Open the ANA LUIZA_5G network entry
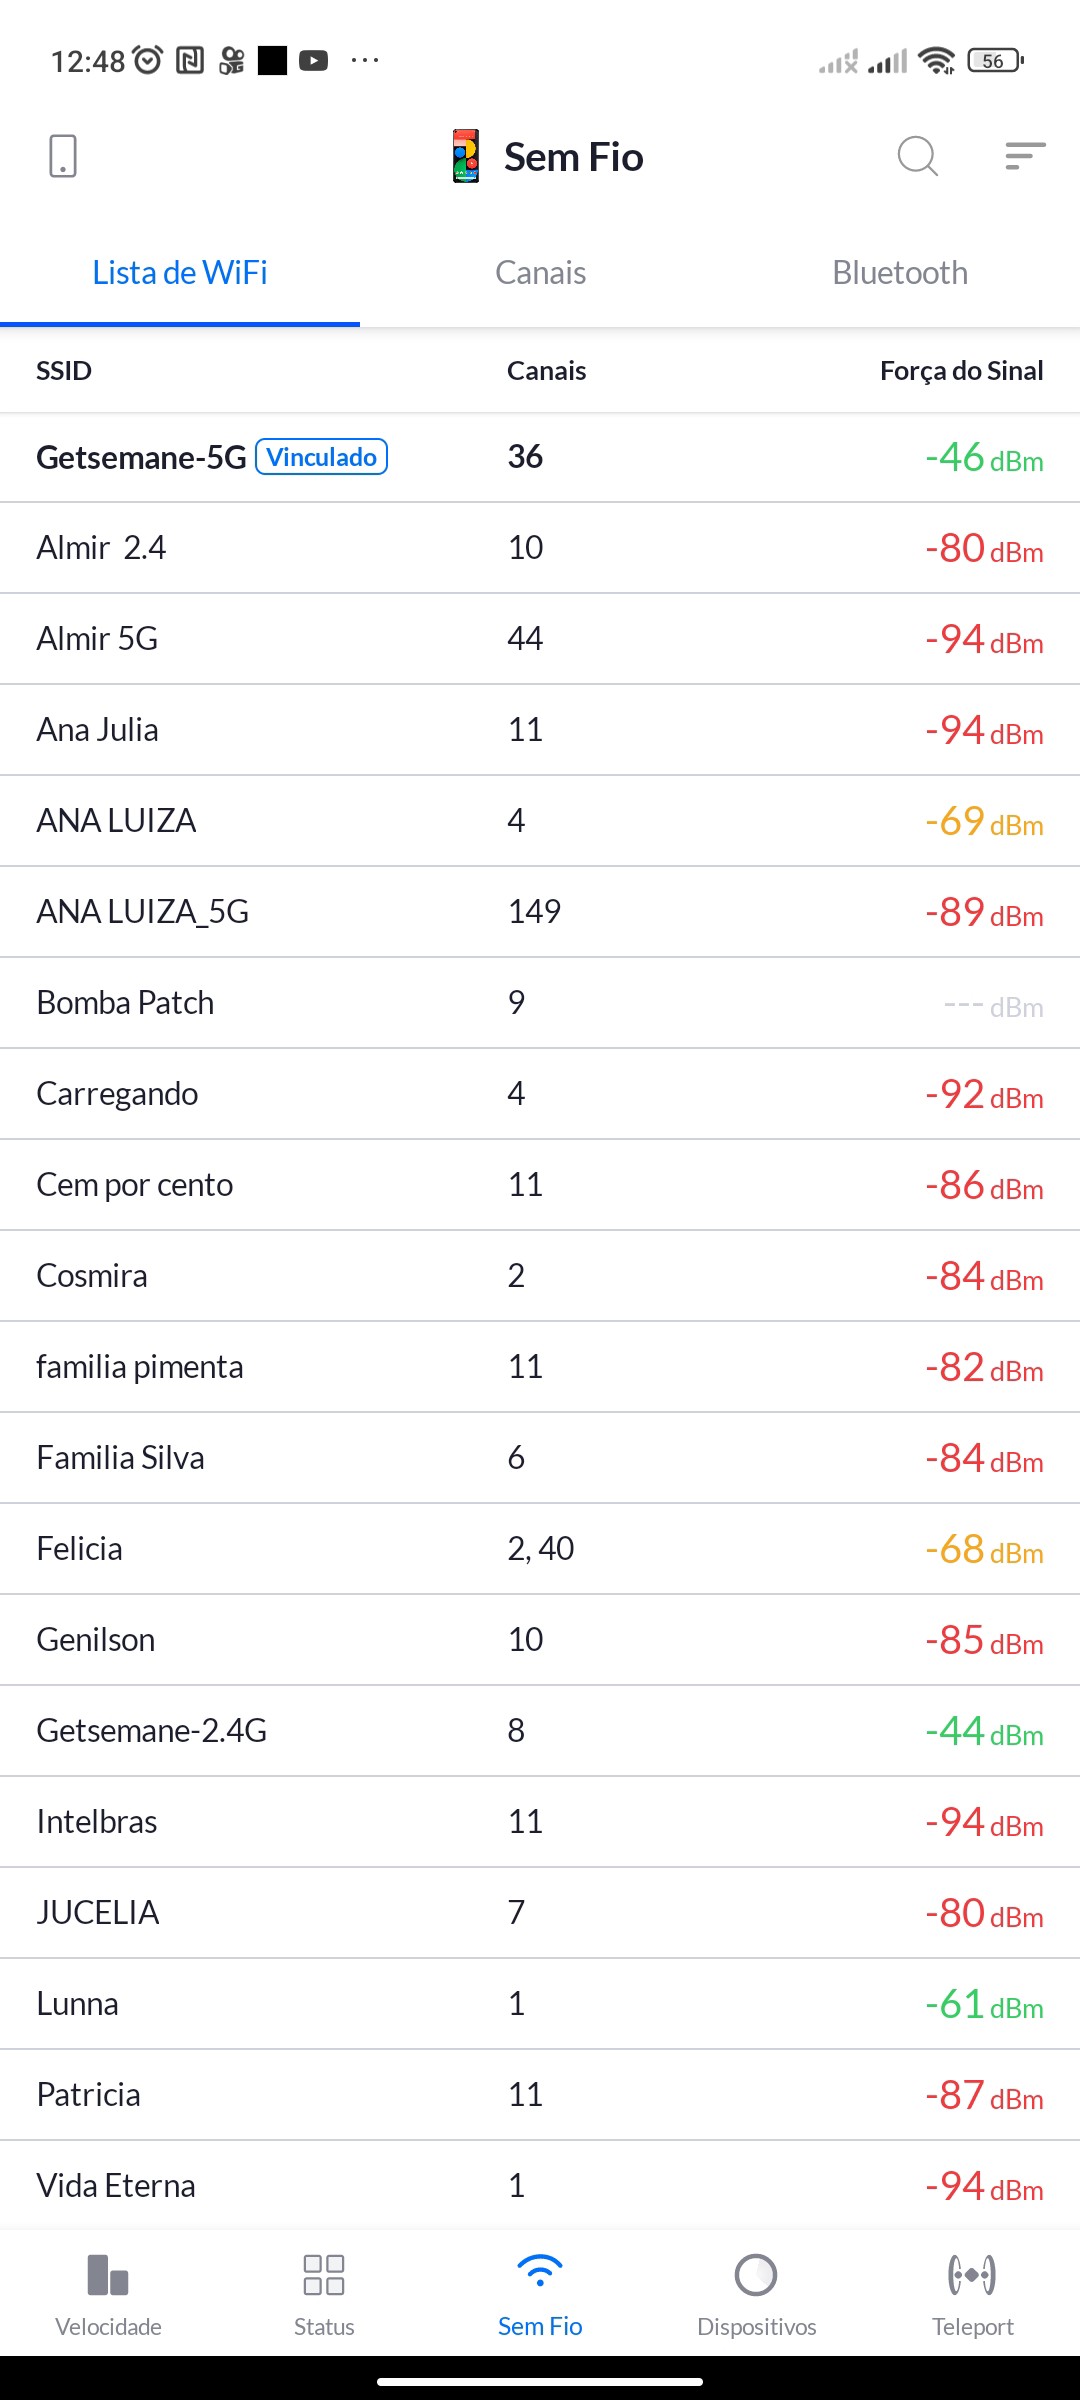Image resolution: width=1080 pixels, height=2400 pixels. pyautogui.click(x=540, y=912)
